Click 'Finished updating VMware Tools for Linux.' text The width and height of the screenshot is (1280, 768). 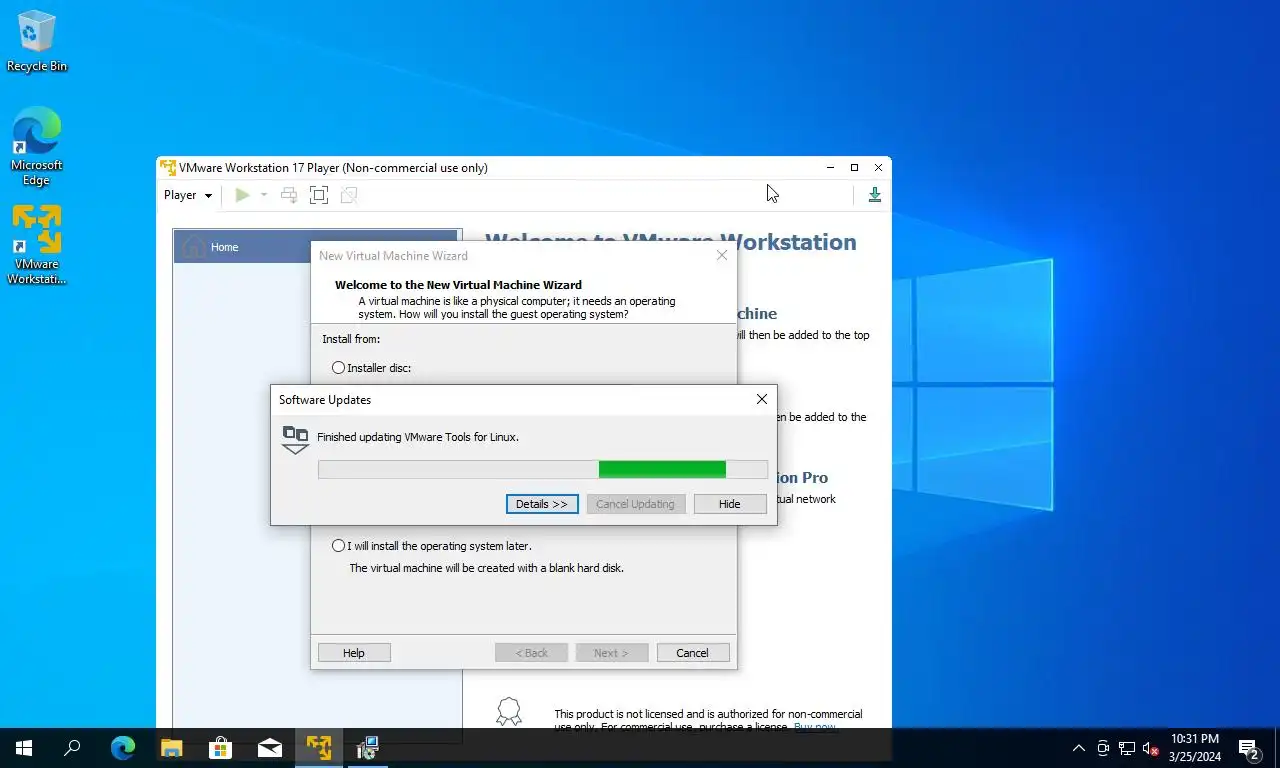click(x=418, y=437)
